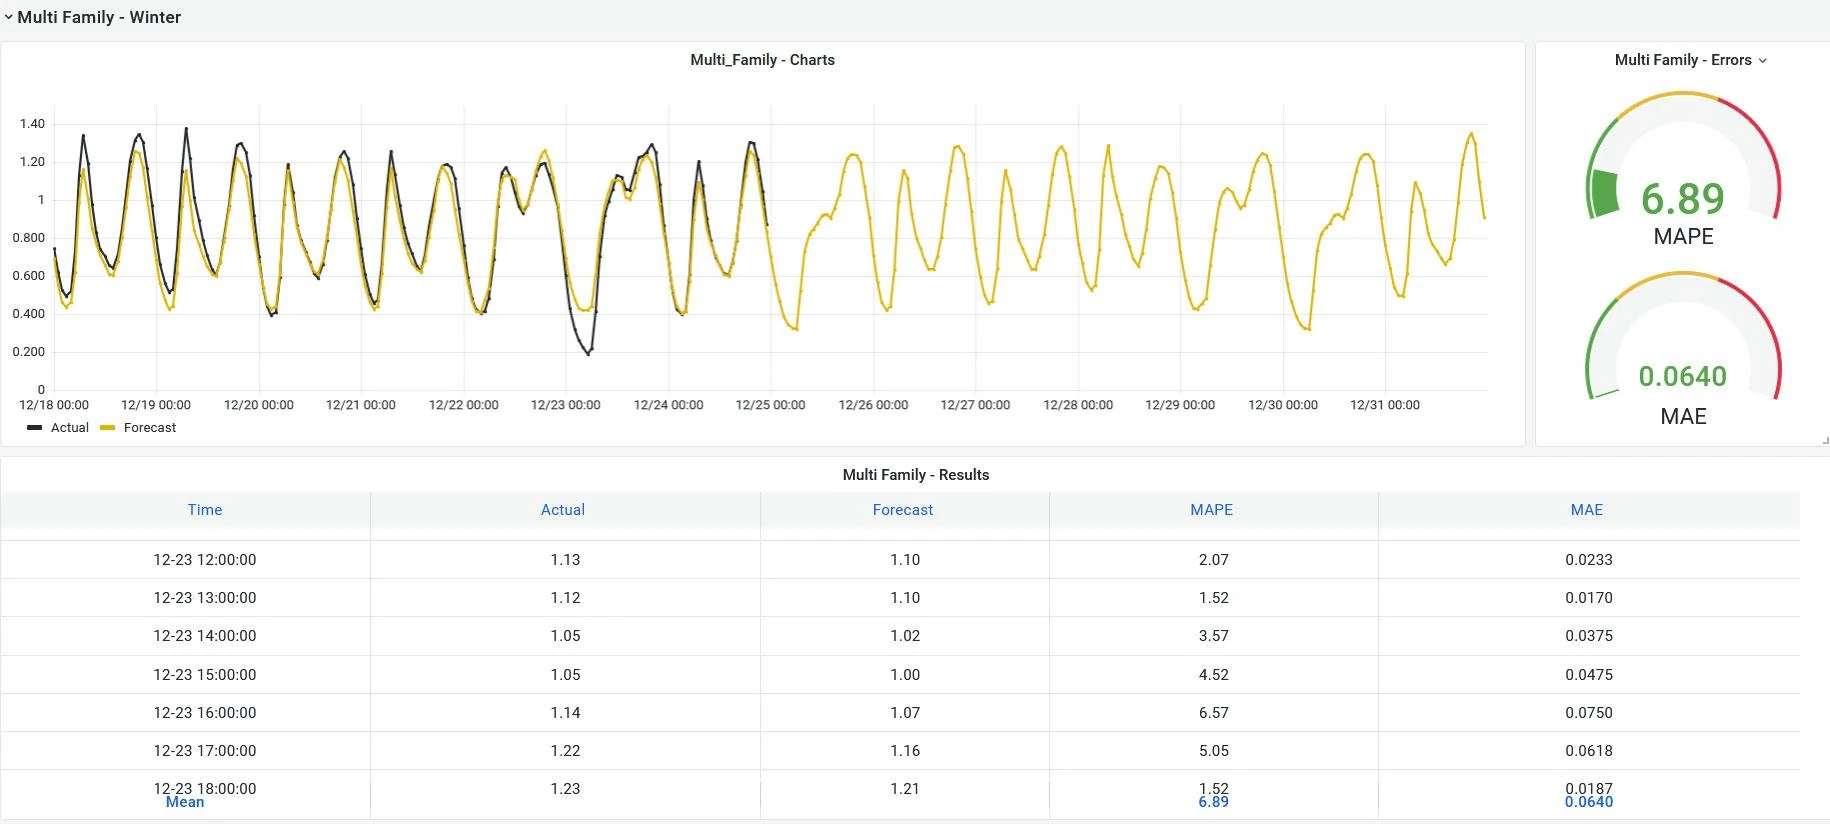
Task: Click the MAE value 0.0375
Action: 1589,636
